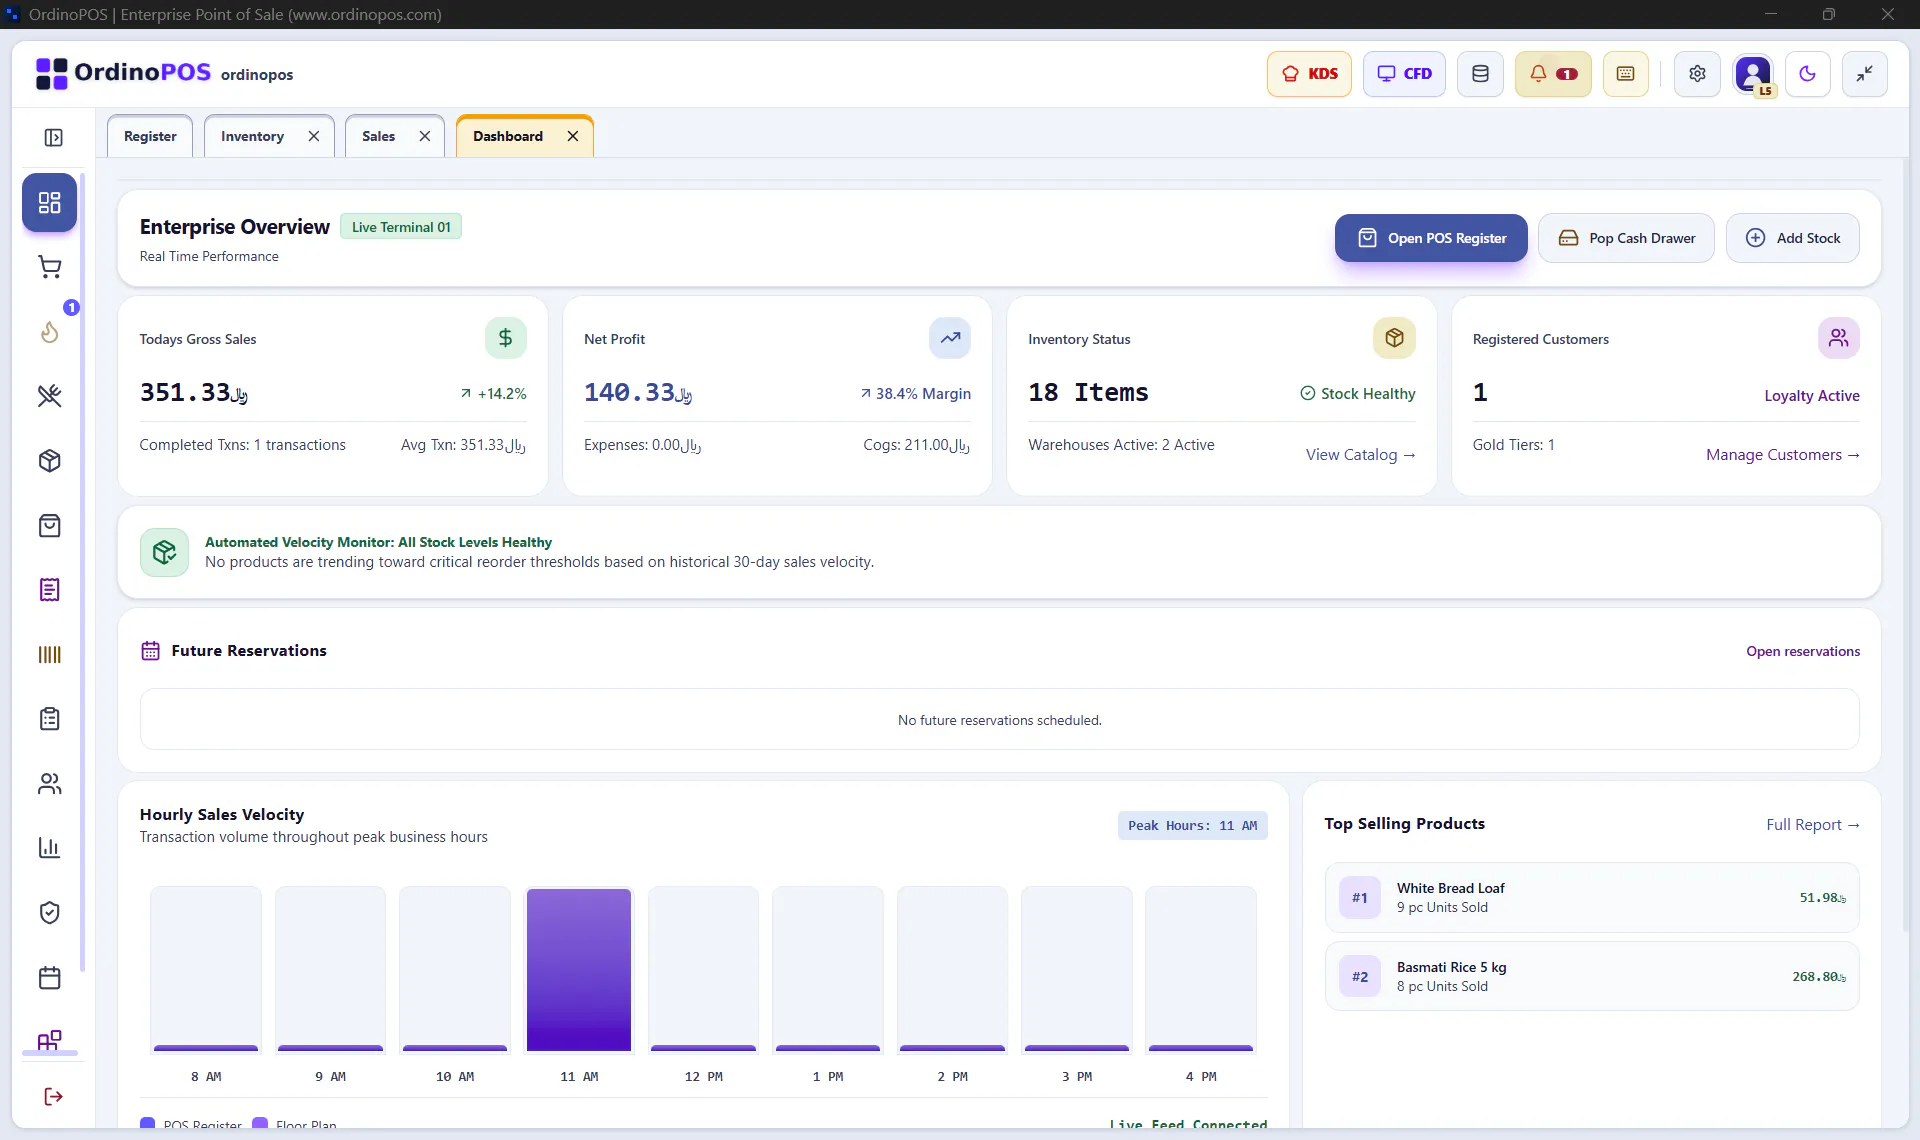The height and width of the screenshot is (1140, 1920).
Task: Switch to the Inventory tab
Action: click(252, 136)
